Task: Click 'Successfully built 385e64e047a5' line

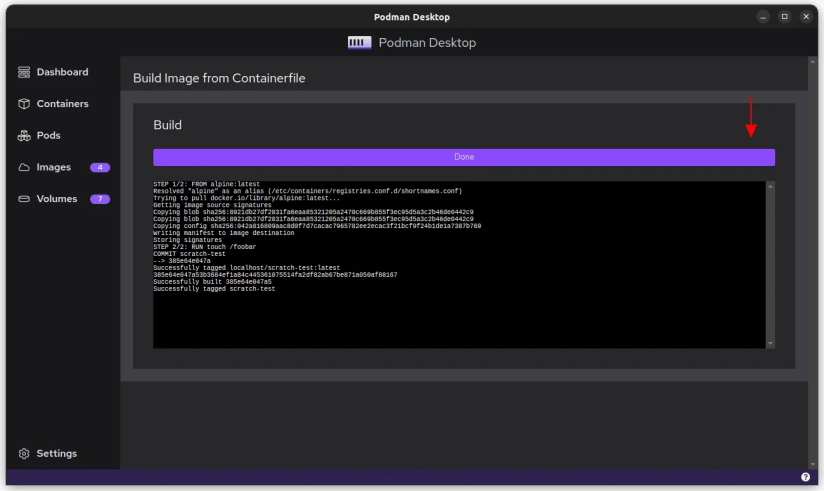Action: click(212, 282)
